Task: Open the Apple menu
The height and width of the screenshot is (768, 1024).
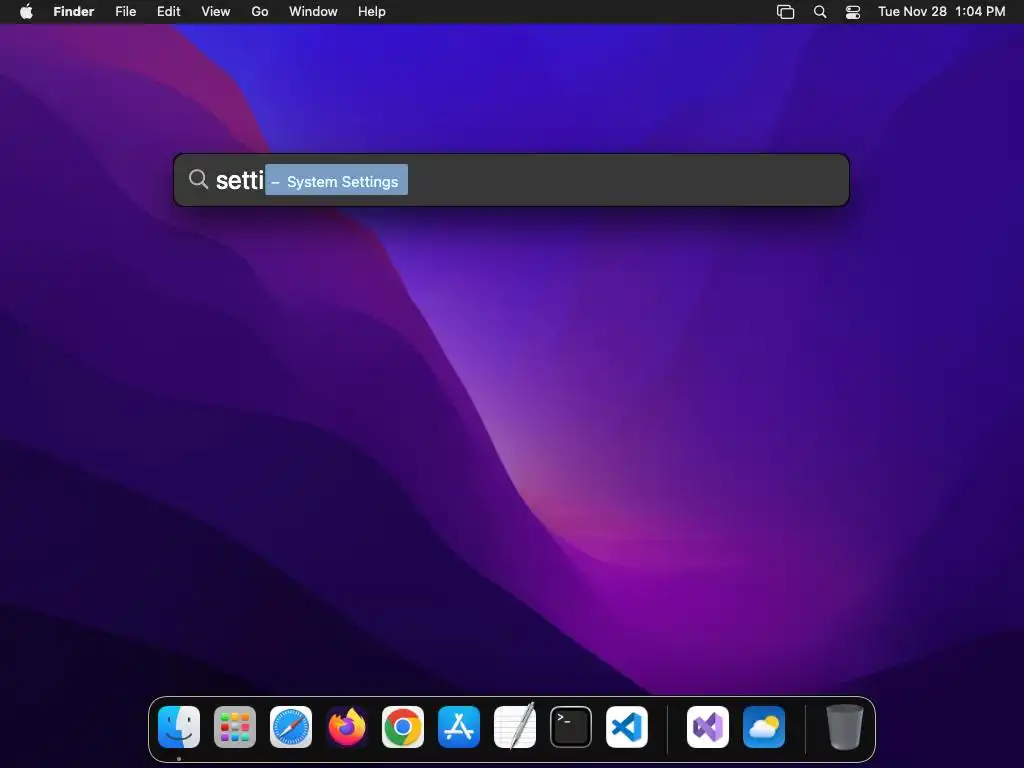Action: [26, 12]
